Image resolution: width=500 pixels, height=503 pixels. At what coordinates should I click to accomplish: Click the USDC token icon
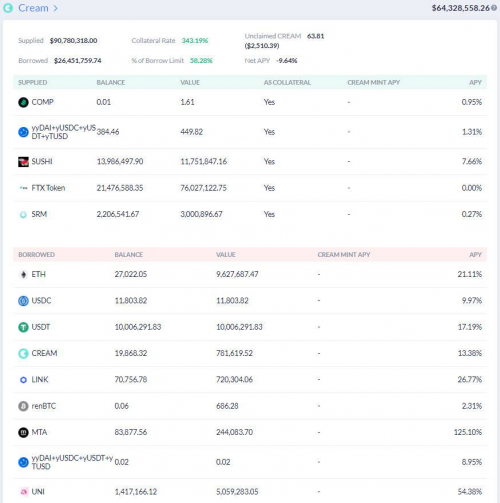click(23, 301)
